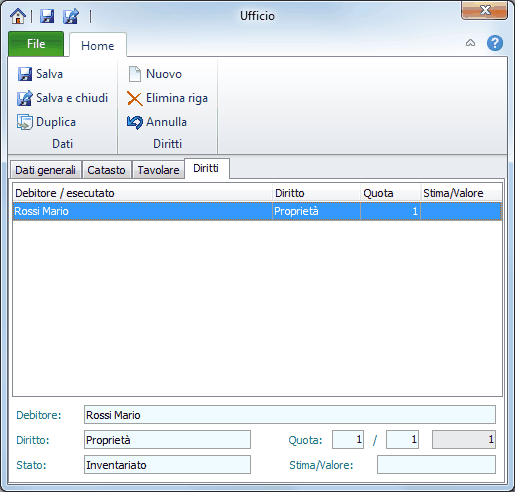
Task: Open the blue help question mark
Action: 495,43
